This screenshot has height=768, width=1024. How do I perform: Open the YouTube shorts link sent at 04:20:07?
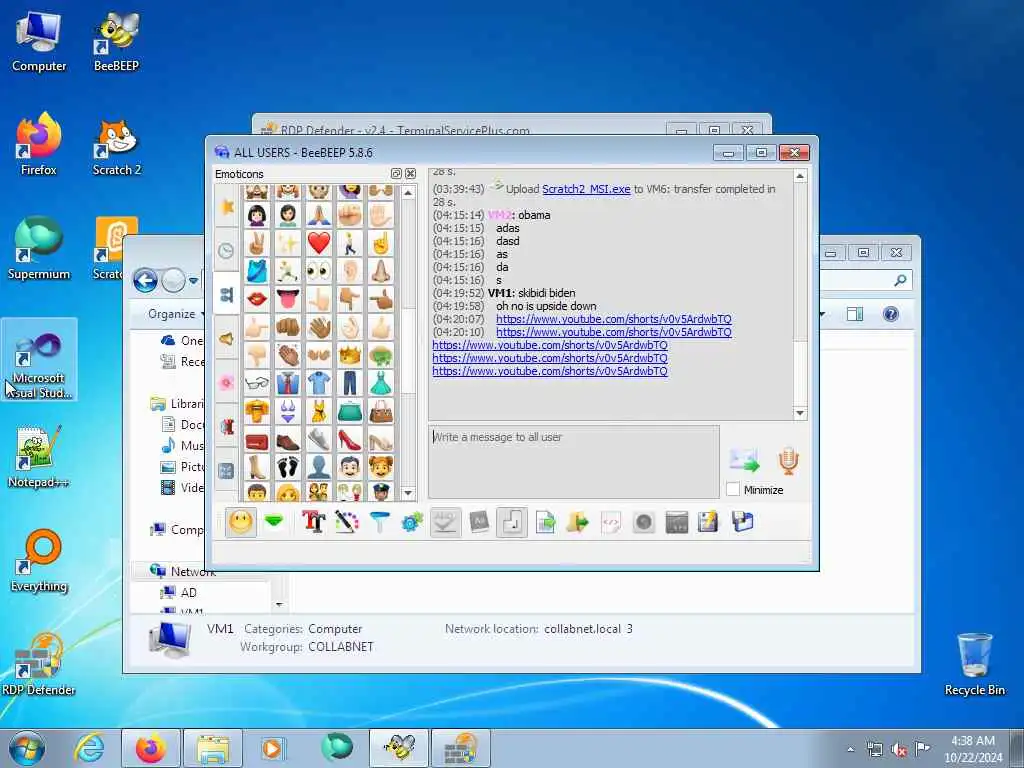tap(613, 319)
